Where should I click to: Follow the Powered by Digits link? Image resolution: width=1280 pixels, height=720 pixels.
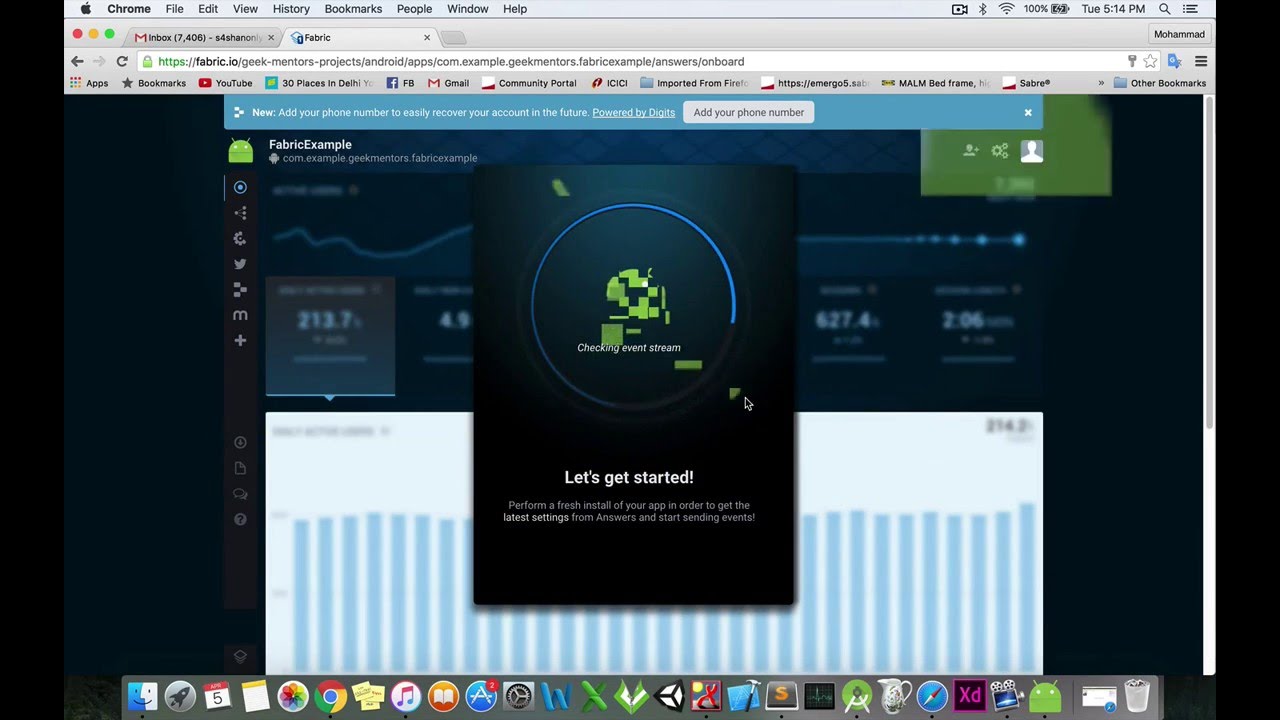[x=633, y=112]
